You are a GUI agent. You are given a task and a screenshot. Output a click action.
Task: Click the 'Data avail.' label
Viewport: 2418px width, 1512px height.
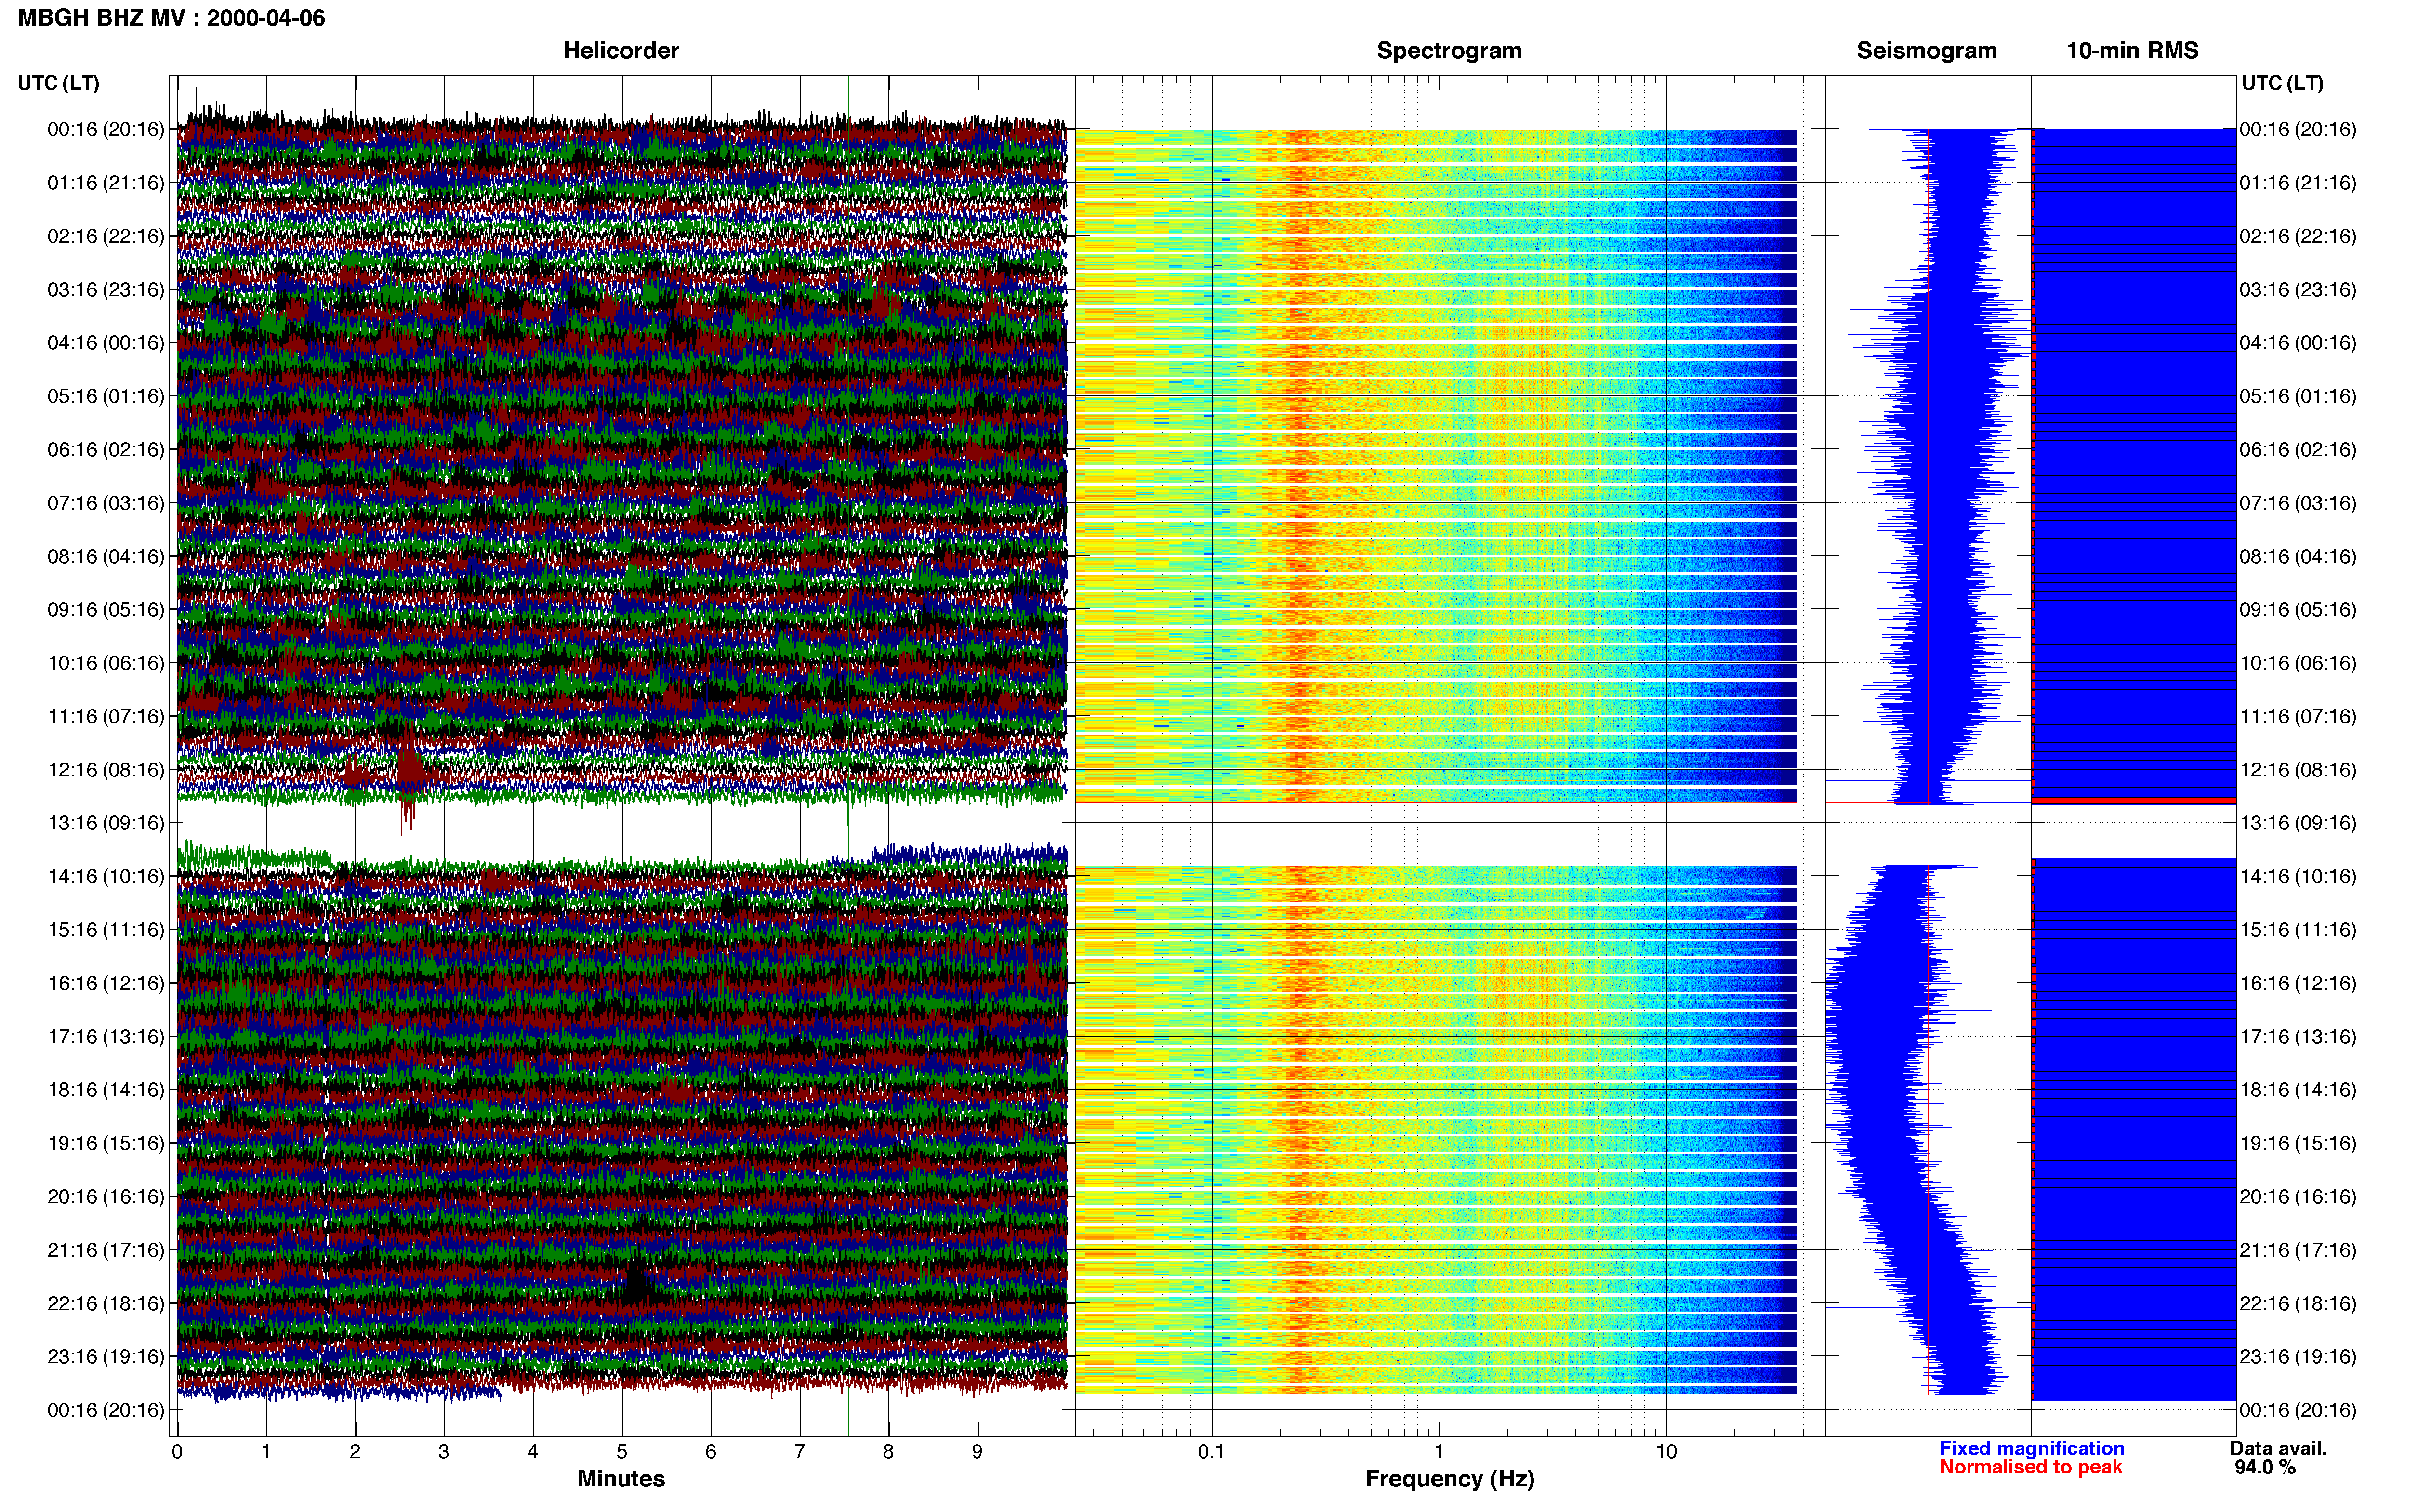click(2278, 1449)
